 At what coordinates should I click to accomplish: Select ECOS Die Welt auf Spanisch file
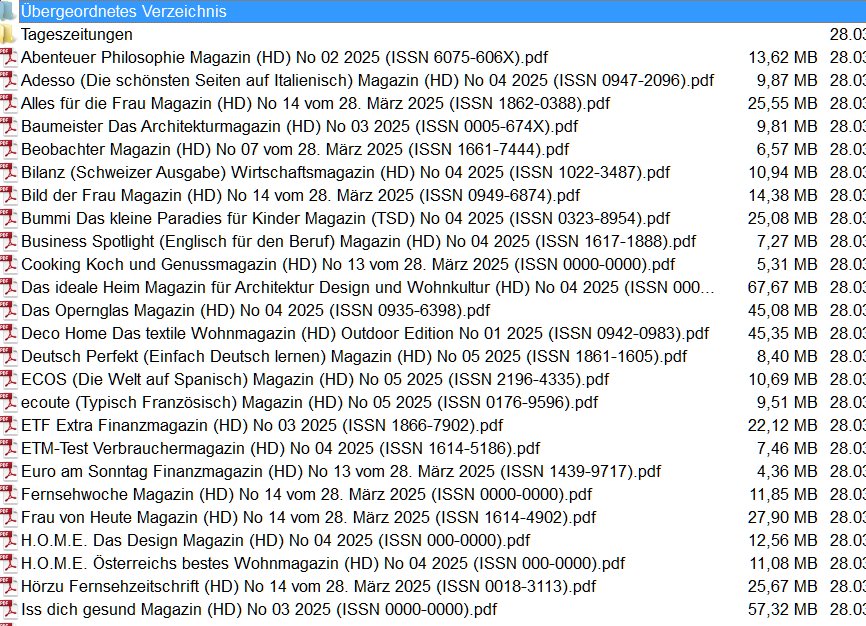pyautogui.click(x=315, y=380)
